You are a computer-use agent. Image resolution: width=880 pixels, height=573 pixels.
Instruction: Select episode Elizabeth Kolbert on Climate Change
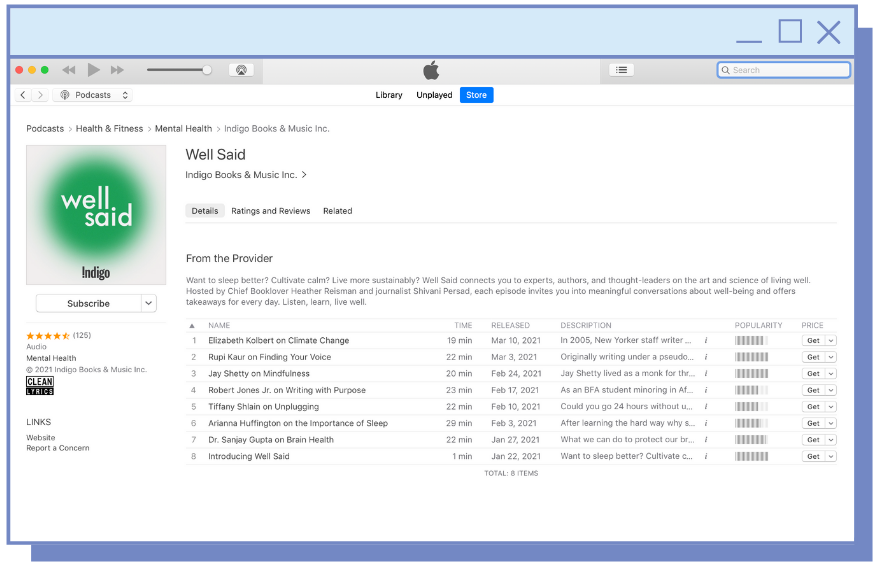[278, 341]
